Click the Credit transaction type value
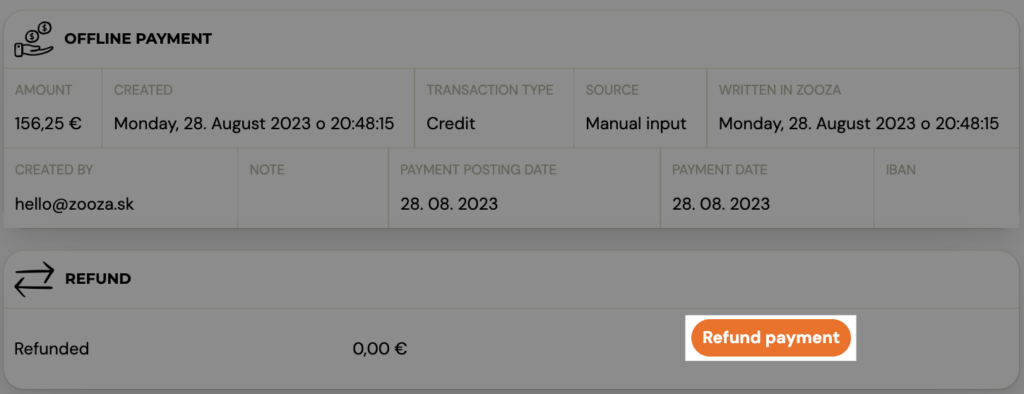 (x=451, y=123)
